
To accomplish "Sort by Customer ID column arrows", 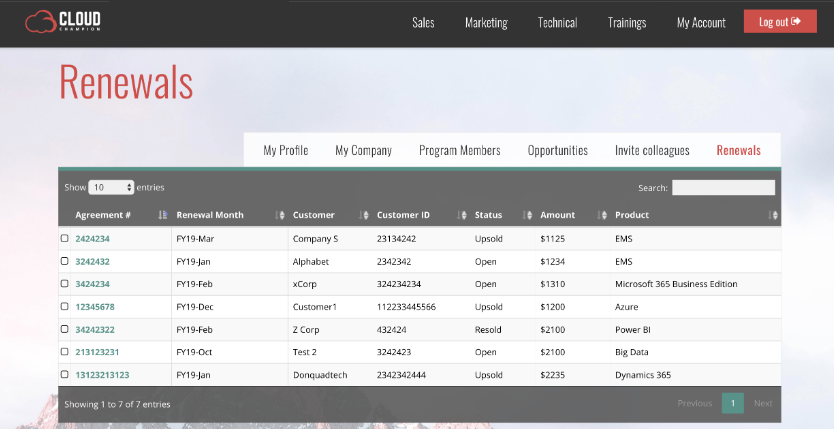I will tap(461, 215).
